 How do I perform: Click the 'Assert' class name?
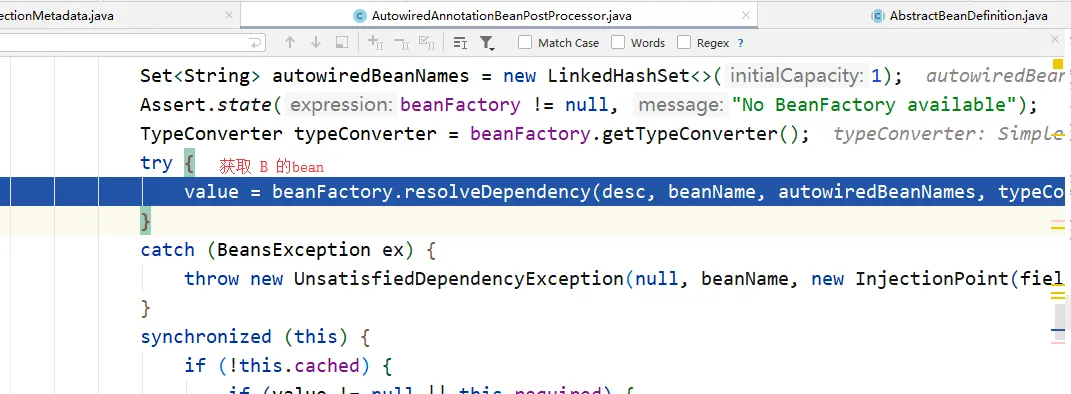[173, 104]
